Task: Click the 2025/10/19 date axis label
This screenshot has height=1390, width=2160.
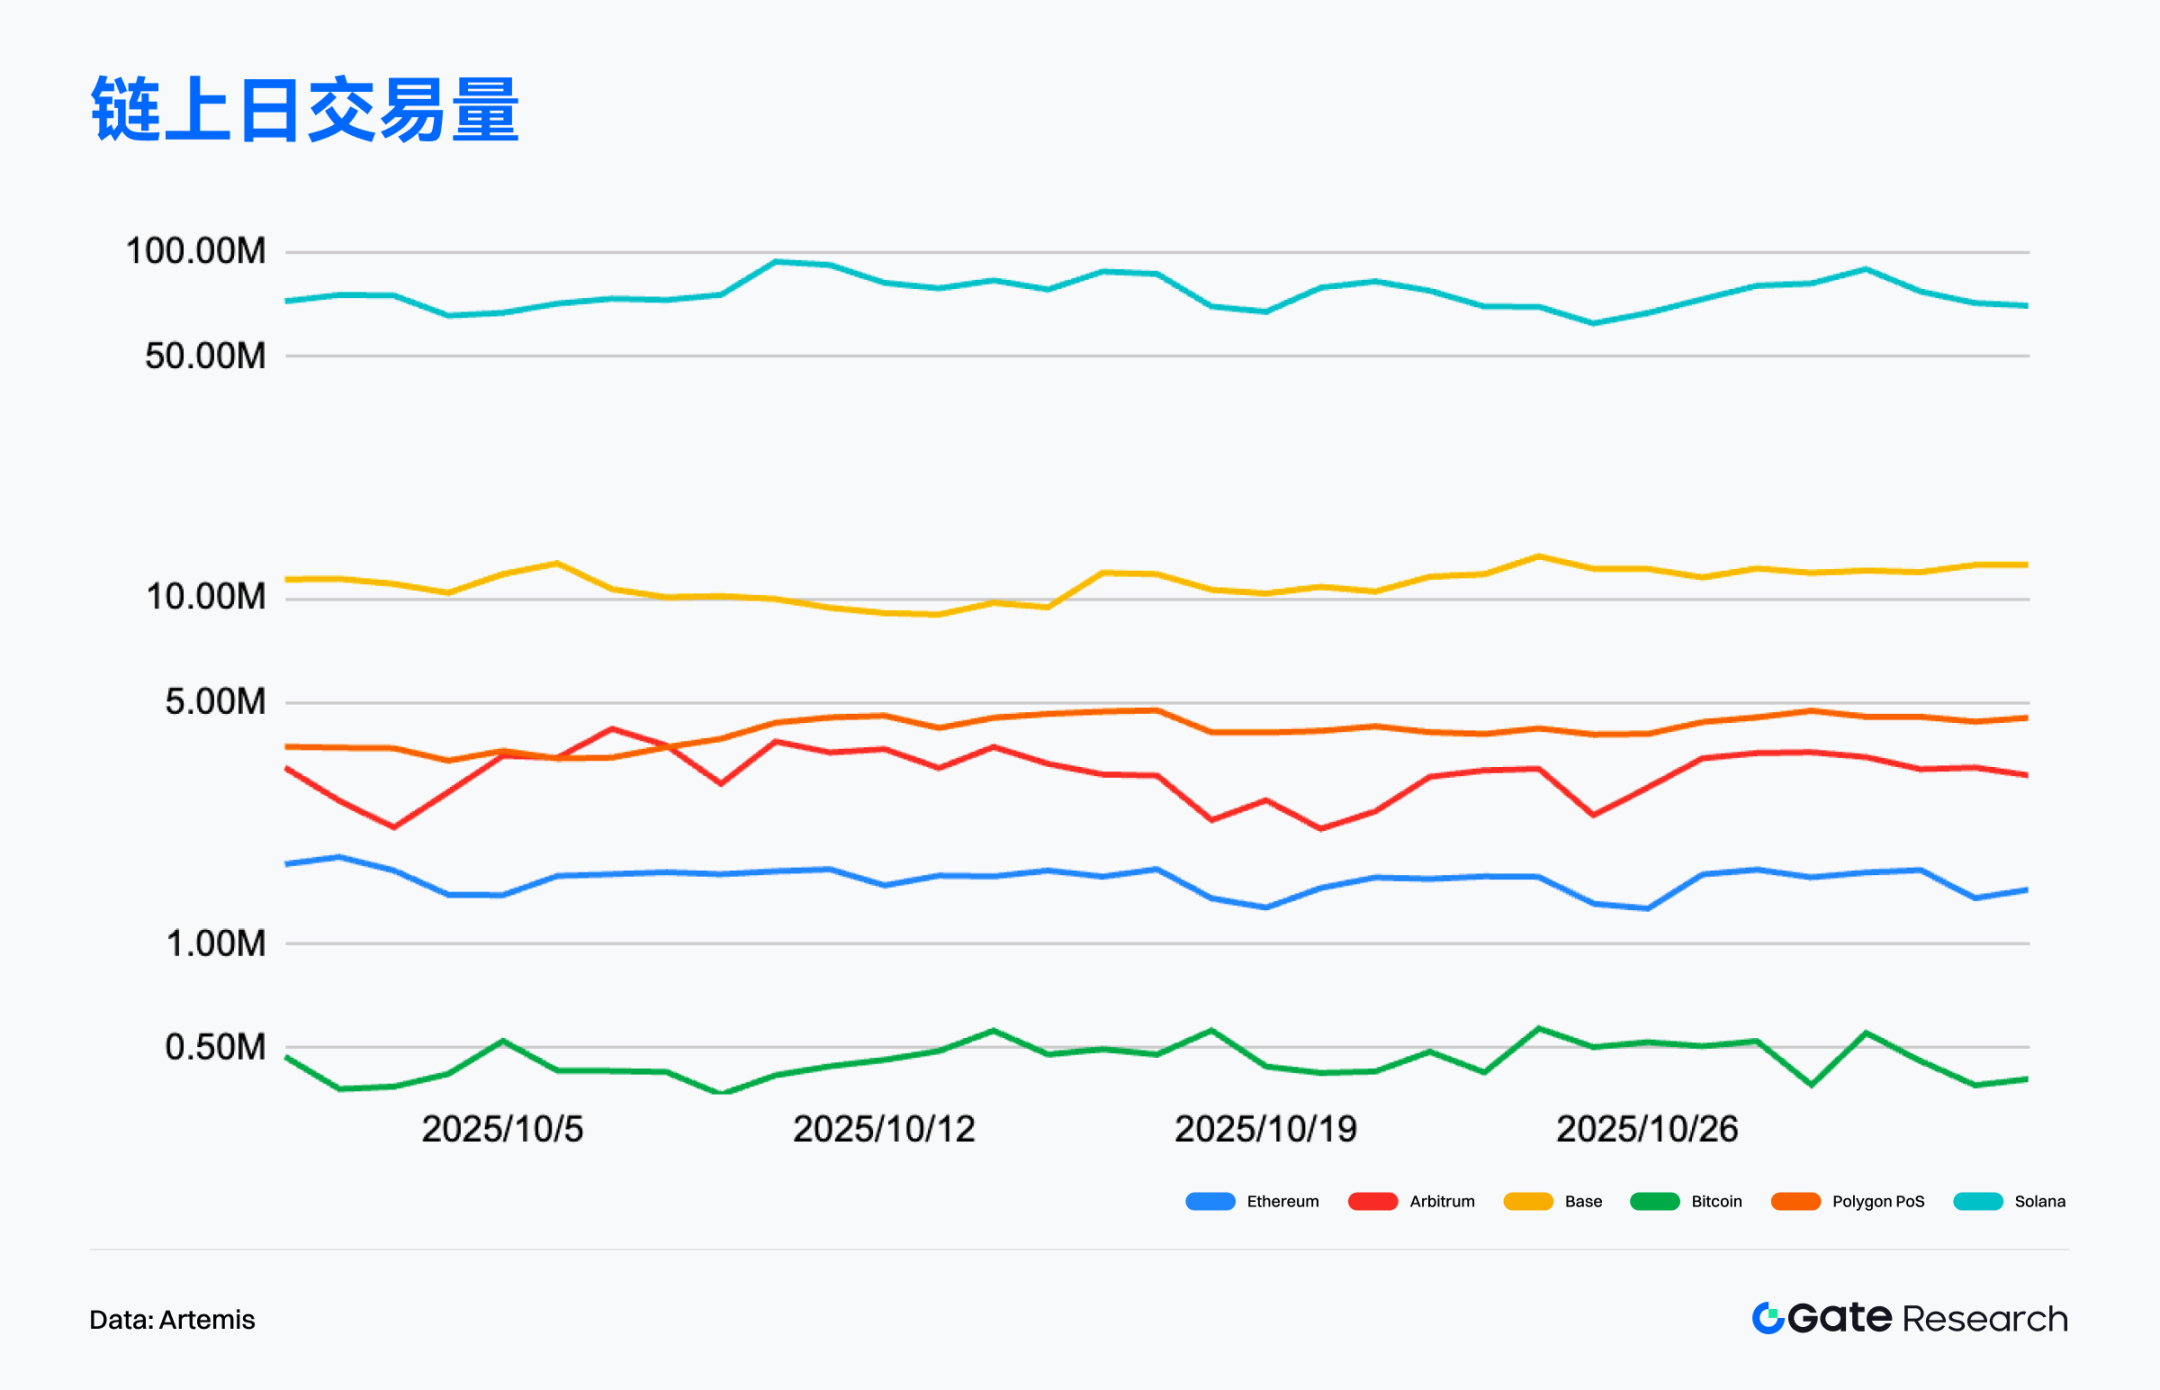Action: (1265, 1129)
